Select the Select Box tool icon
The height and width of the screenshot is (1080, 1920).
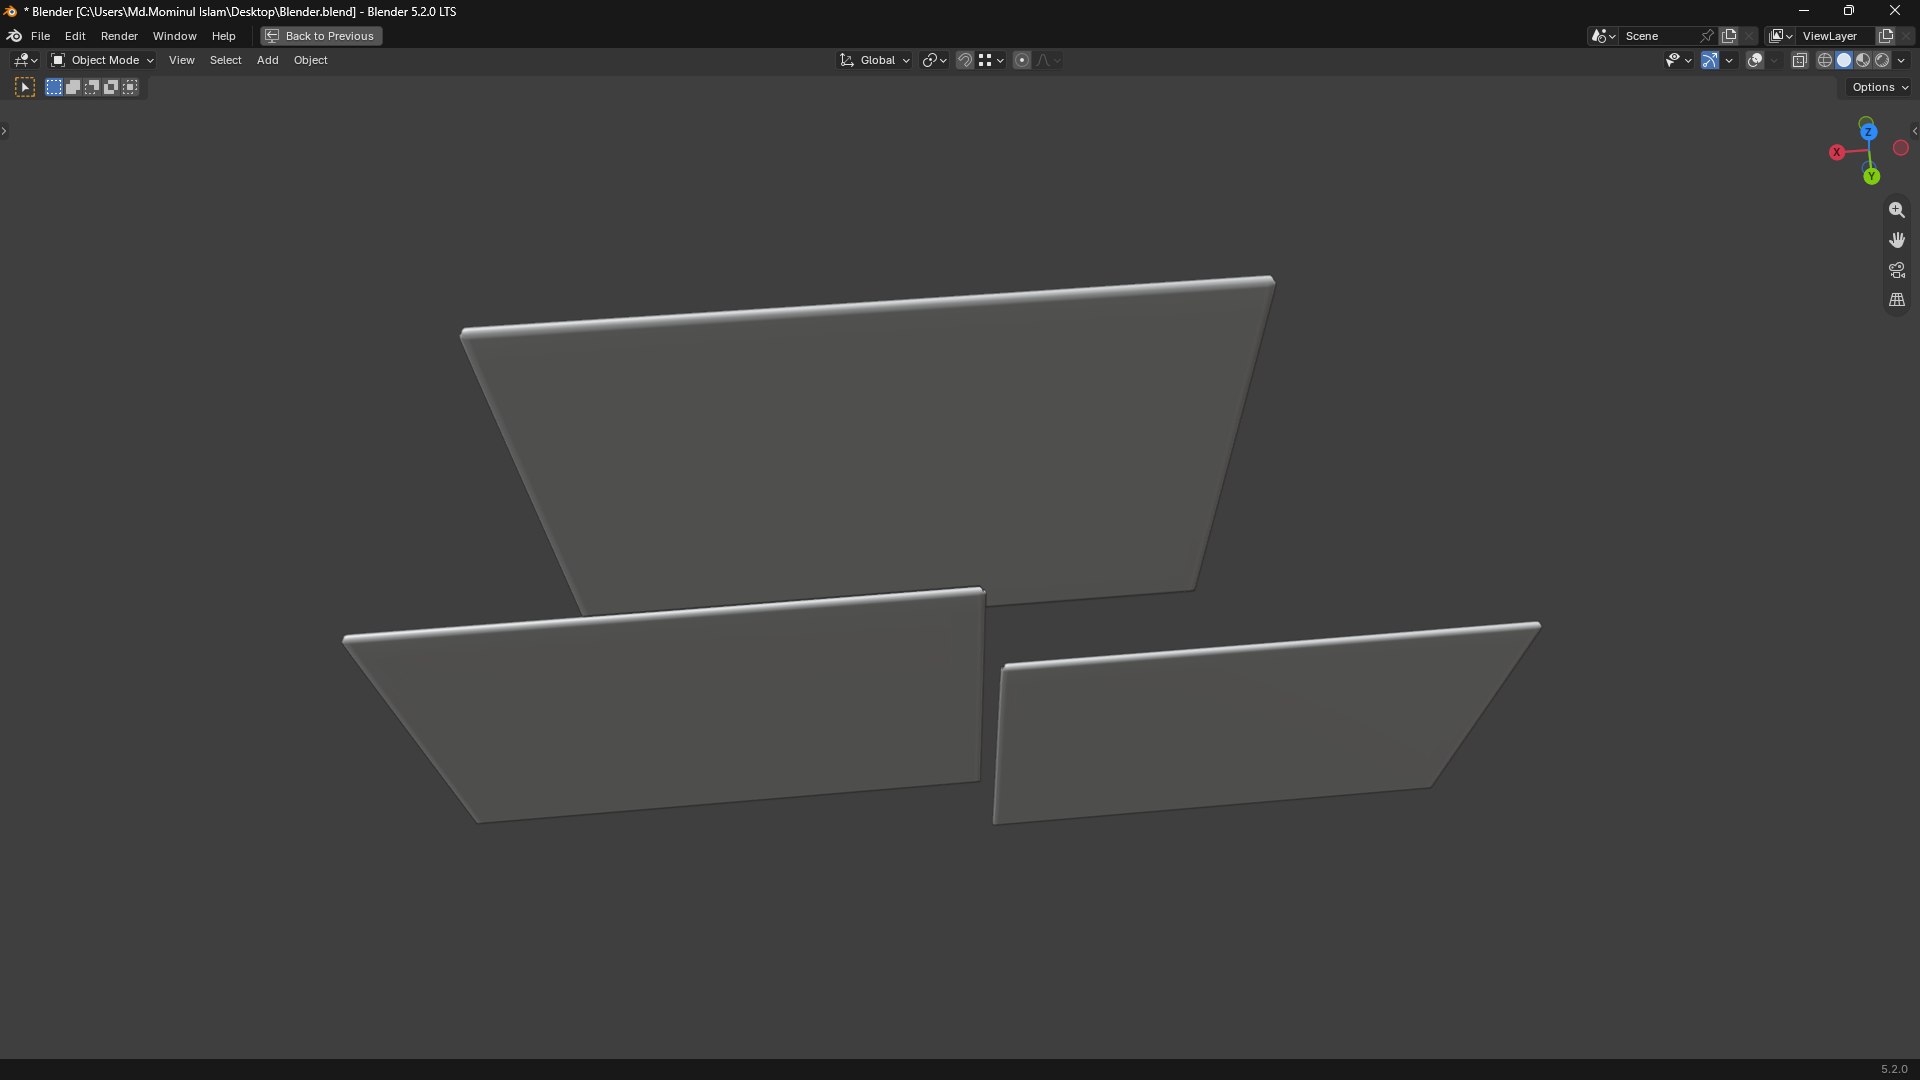click(x=25, y=88)
